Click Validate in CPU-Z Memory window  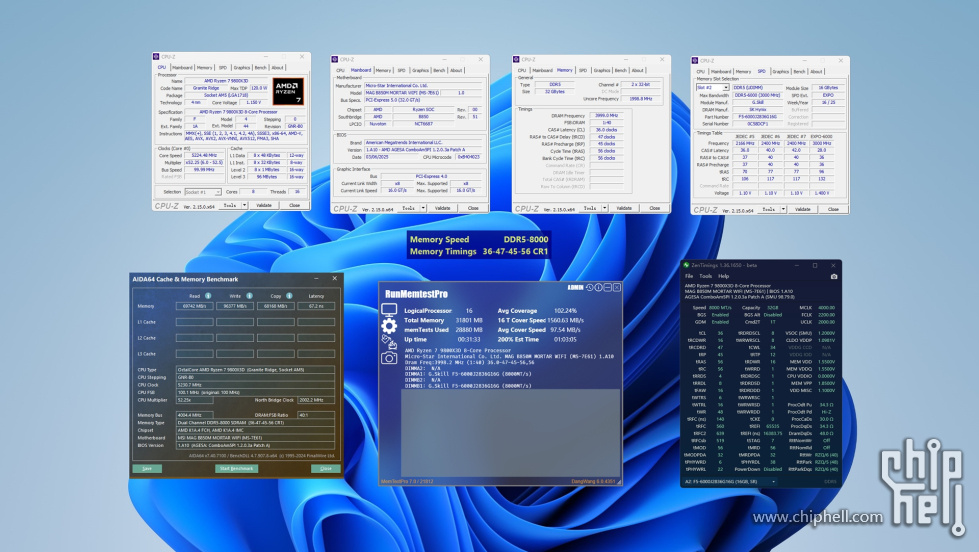coord(624,208)
